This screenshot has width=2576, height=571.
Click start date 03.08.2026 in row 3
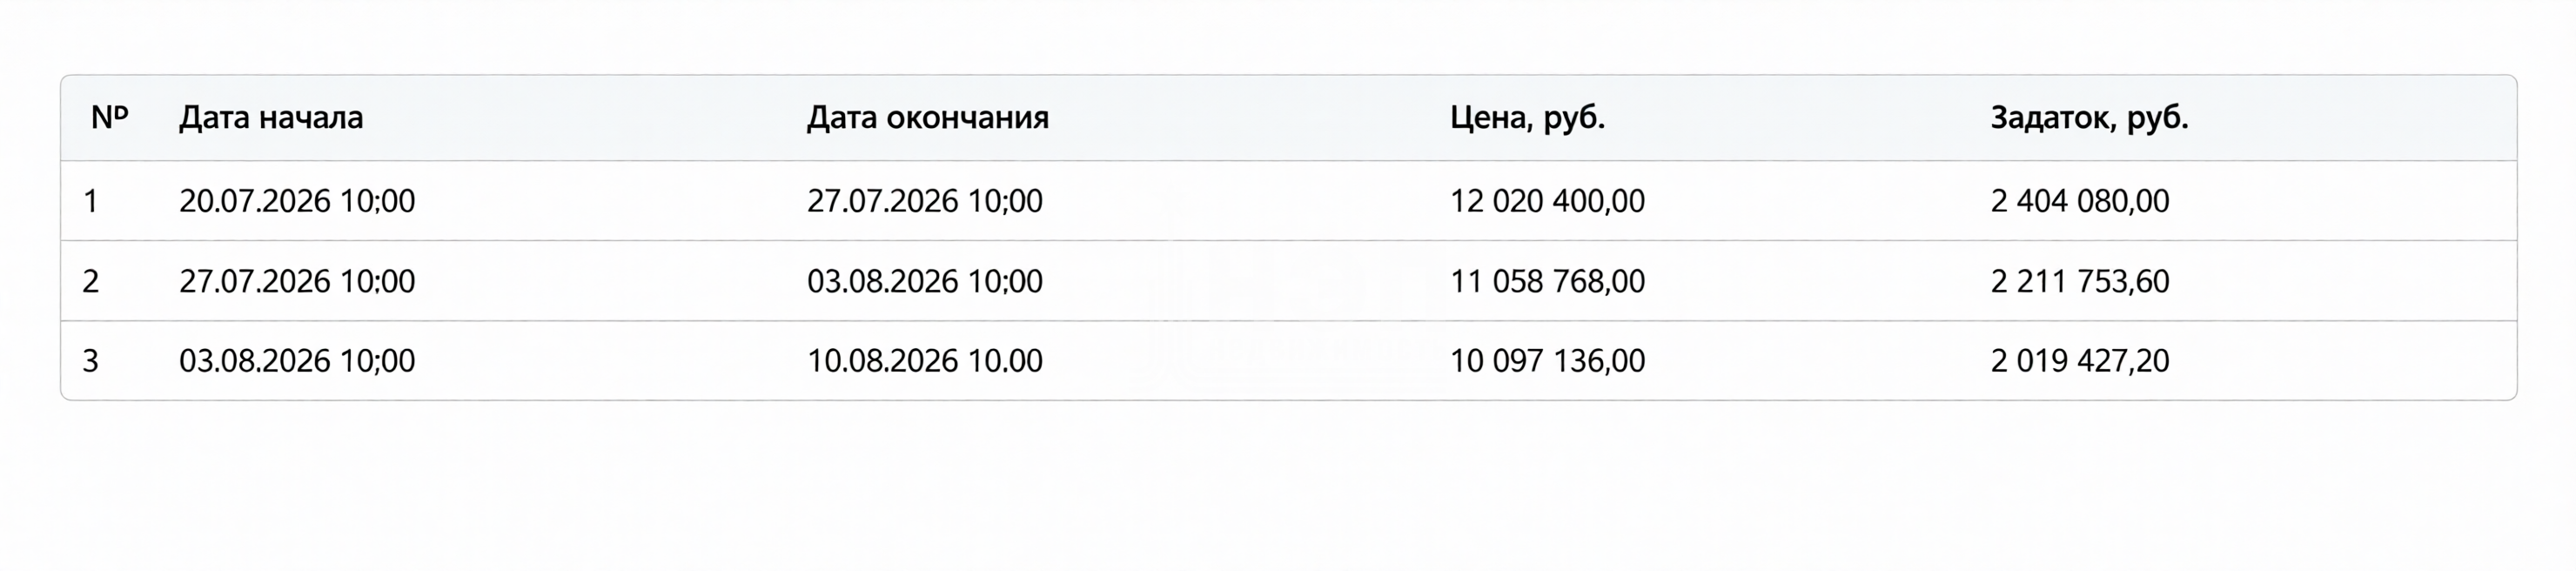click(297, 361)
